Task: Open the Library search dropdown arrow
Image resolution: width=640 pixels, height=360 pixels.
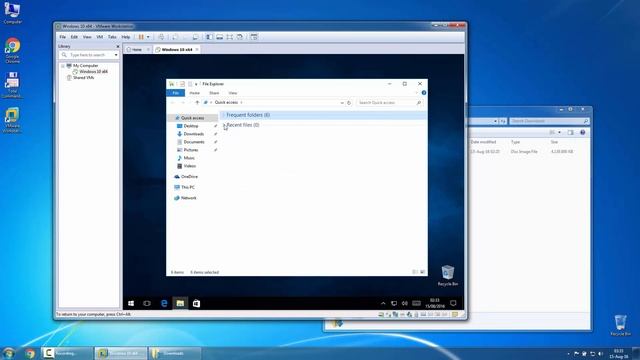Action: 116,55
